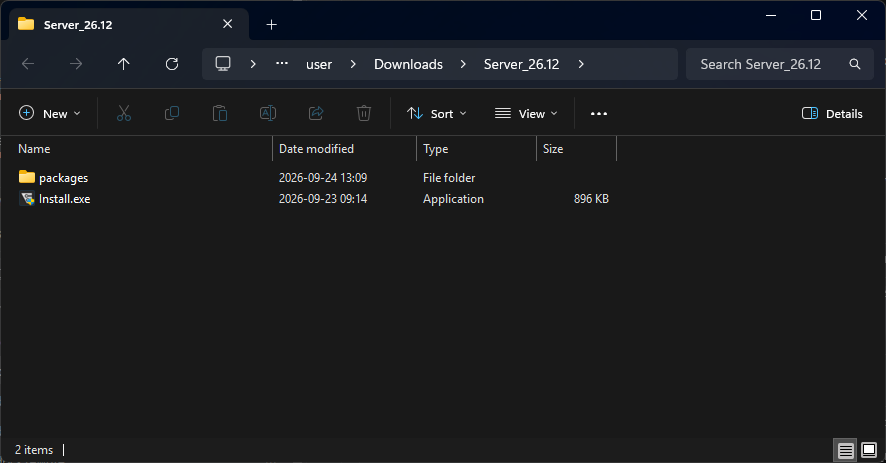886x463 pixels.
Task: Expand the chevron after Downloads breadcrumb
Action: click(x=463, y=64)
